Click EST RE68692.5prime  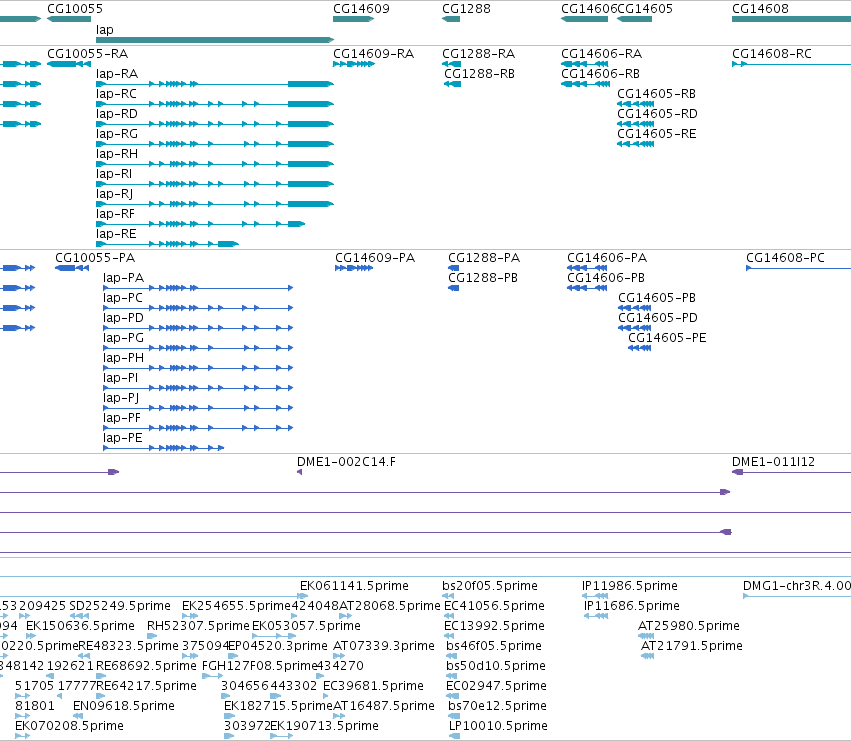pyautogui.click(x=147, y=666)
